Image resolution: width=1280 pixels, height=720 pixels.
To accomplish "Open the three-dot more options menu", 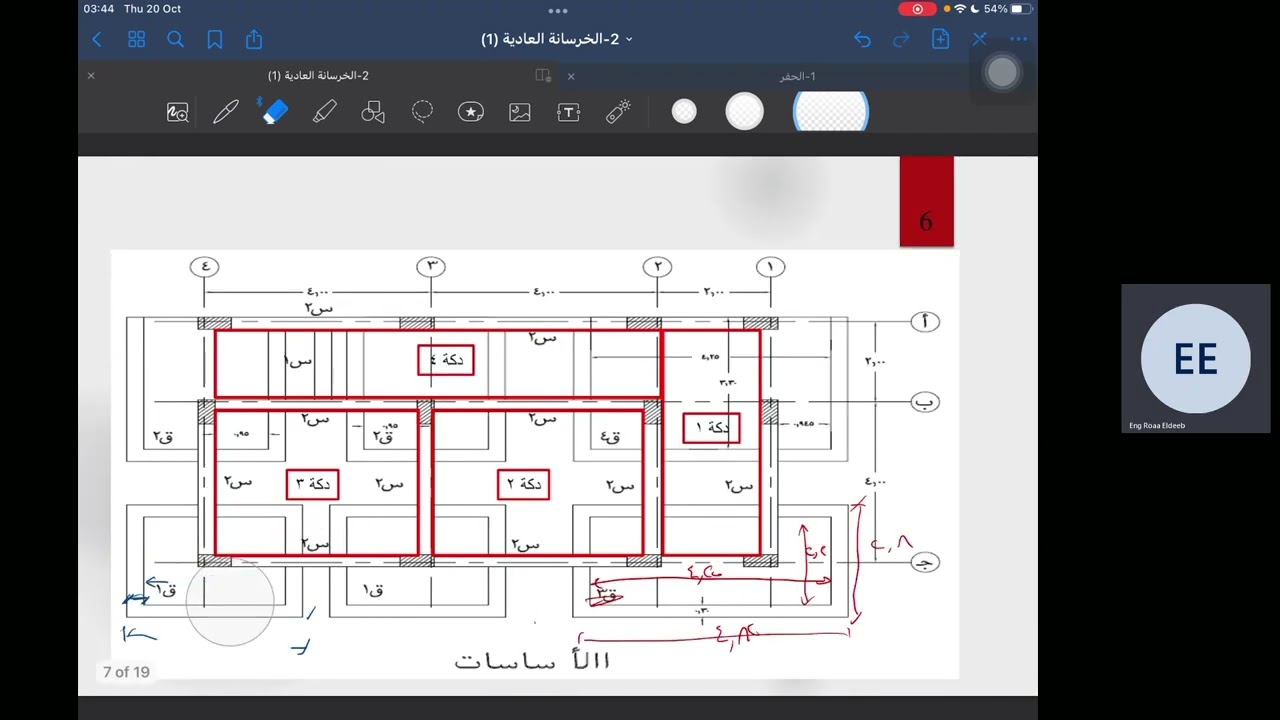I will 1018,39.
